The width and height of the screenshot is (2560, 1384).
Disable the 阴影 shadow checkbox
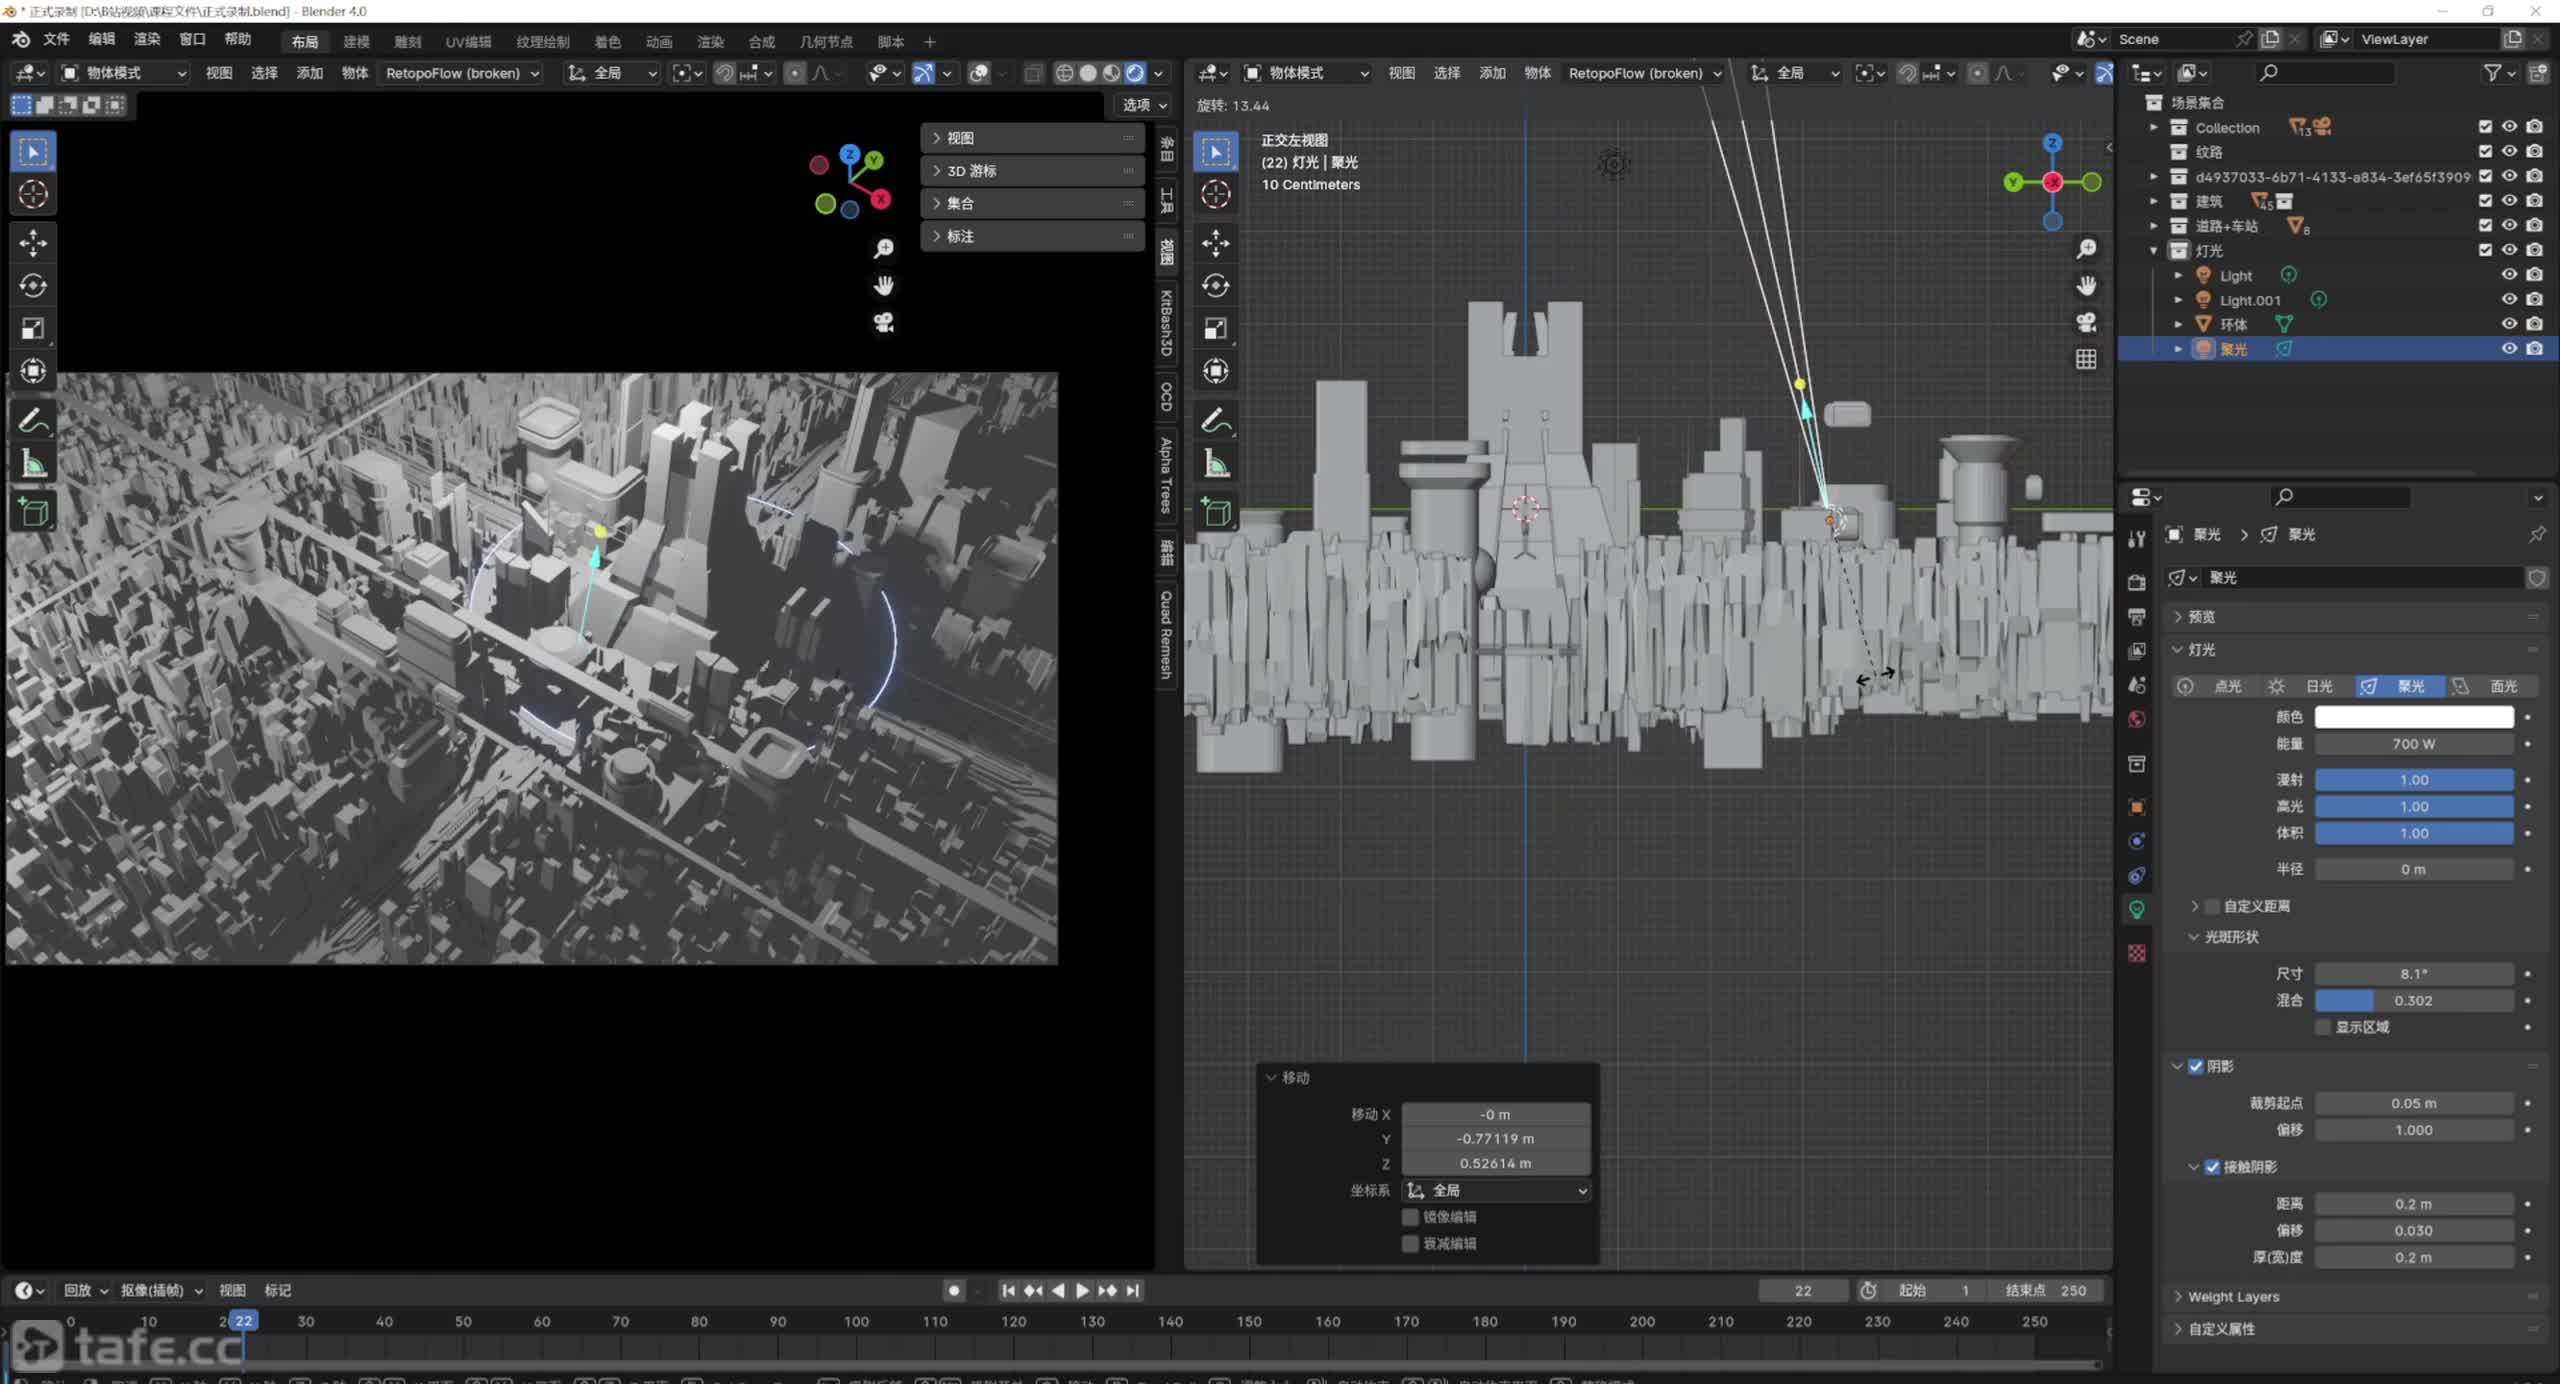point(2196,1066)
